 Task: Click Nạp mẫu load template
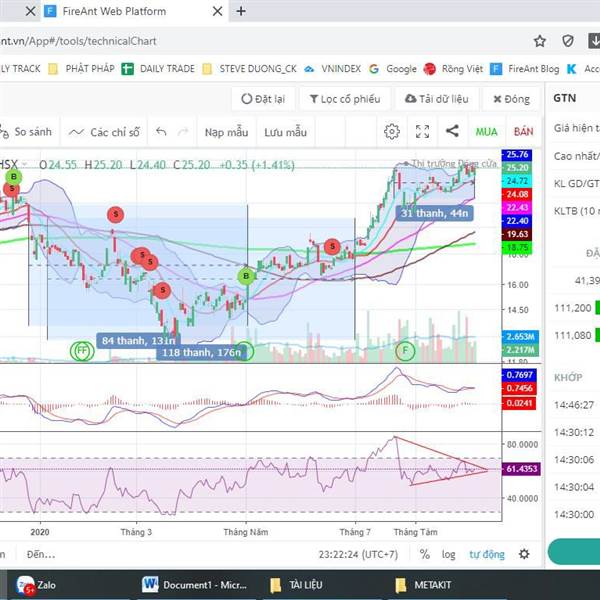227,132
